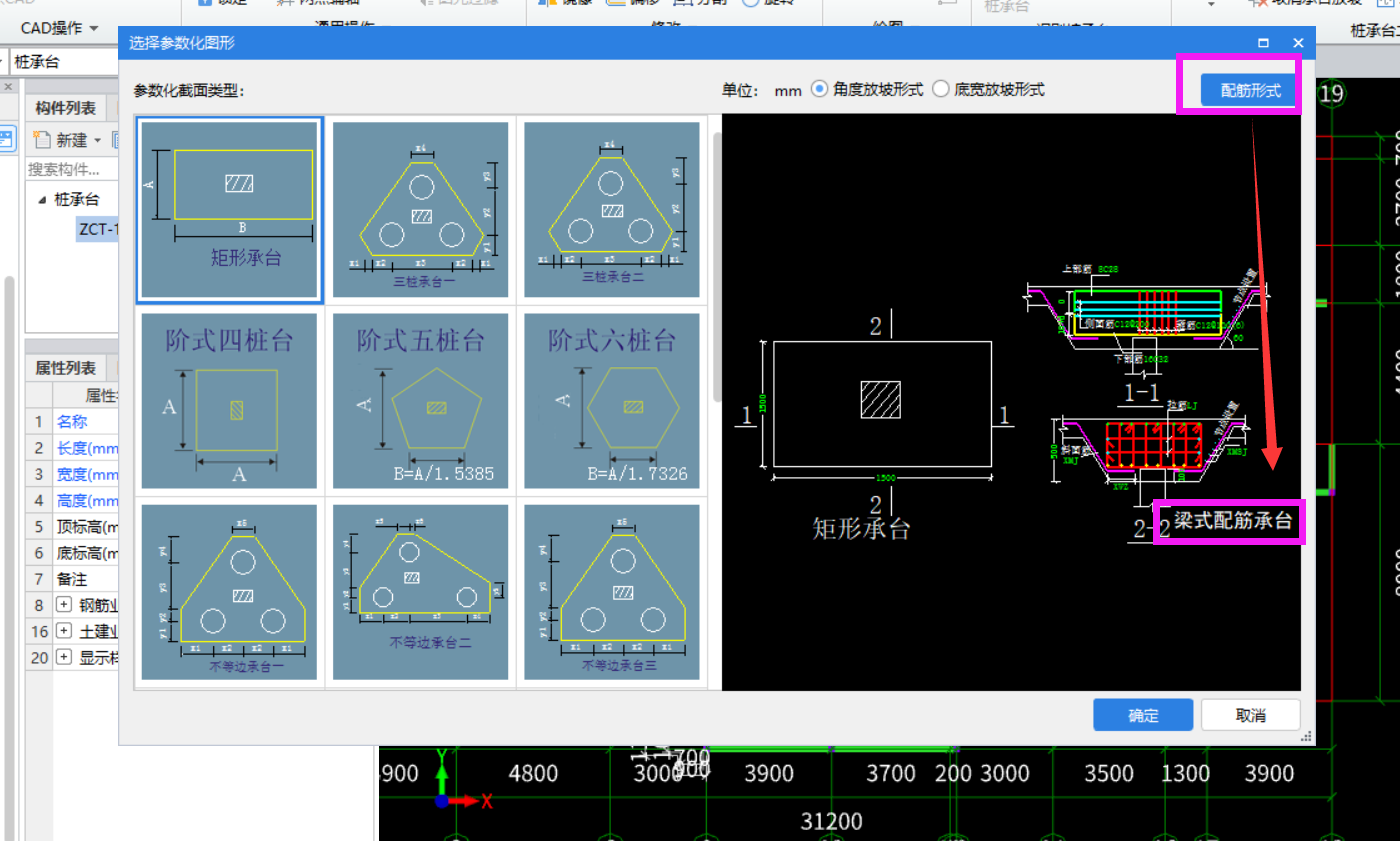Choose the 不等边承台三 section thumbnail
This screenshot has height=841, width=1400.
tap(612, 592)
